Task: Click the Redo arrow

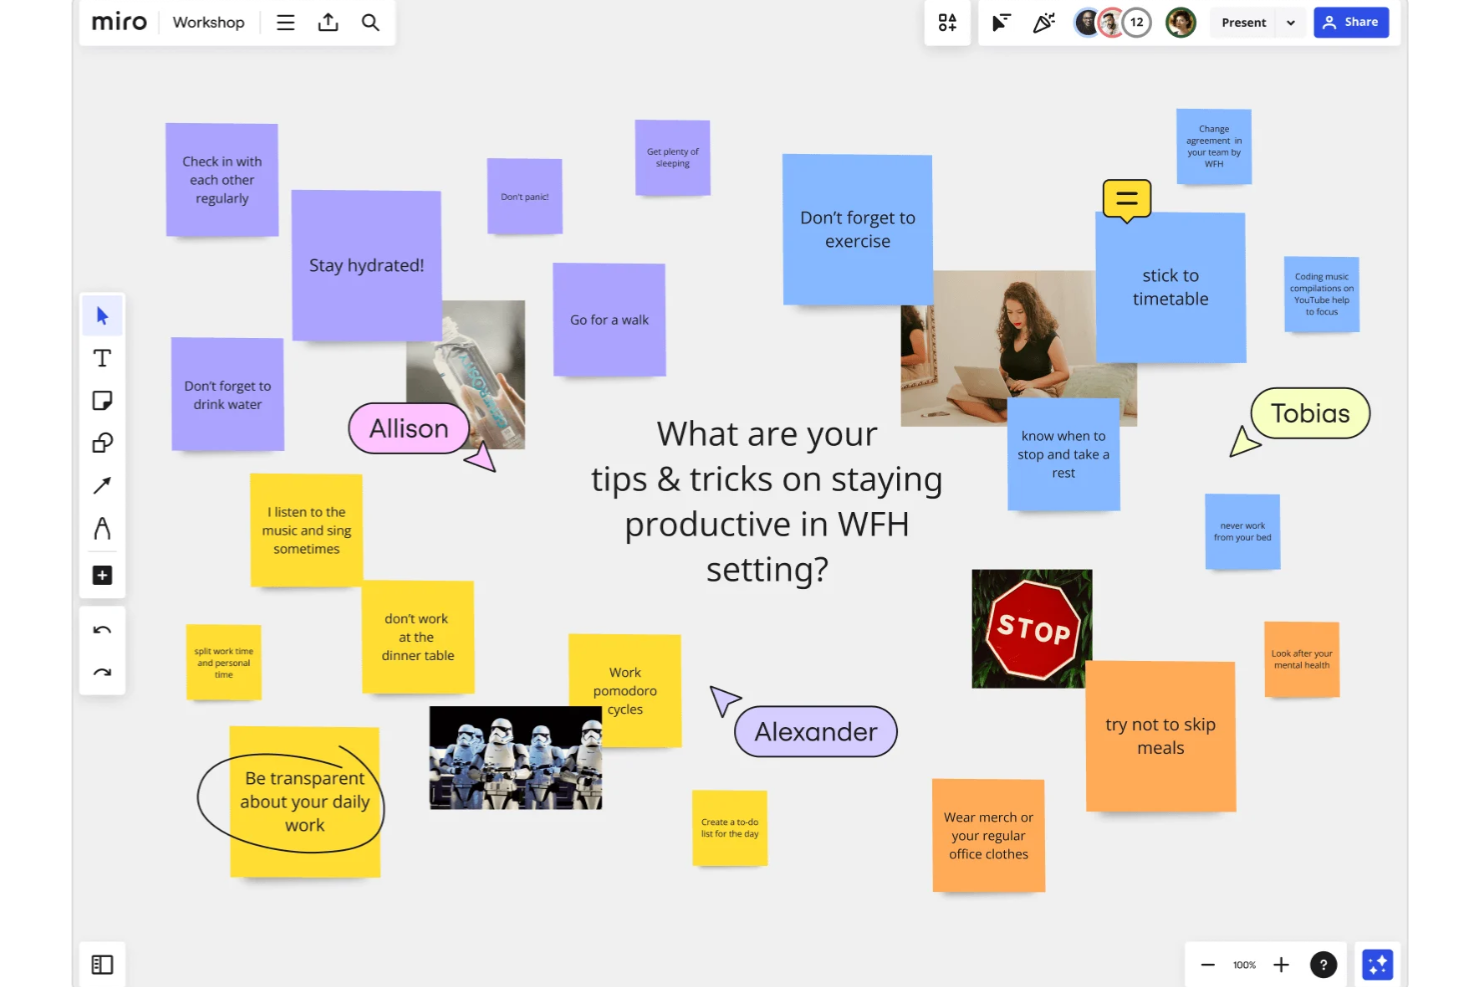Action: point(102,672)
